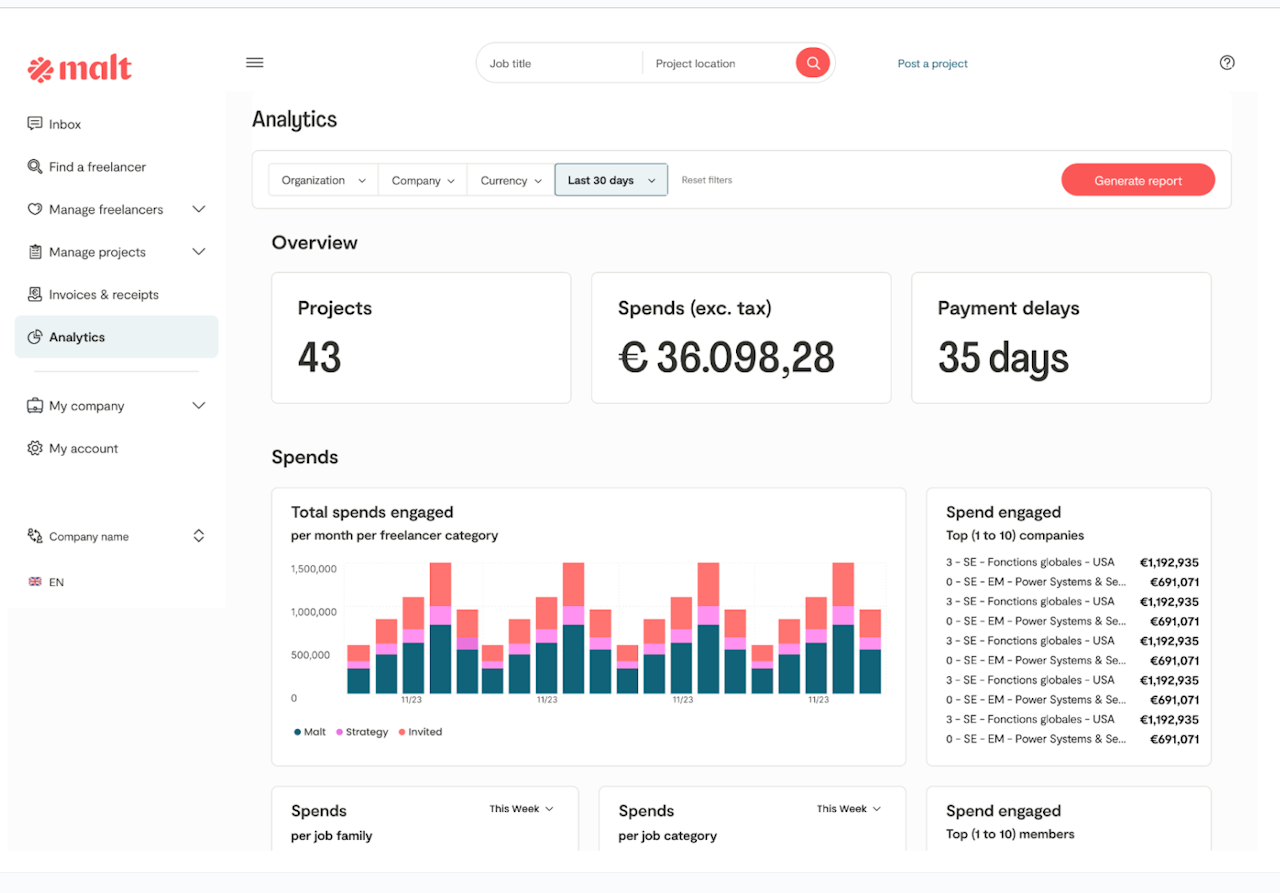This screenshot has width=1280, height=893.
Task: Click the red search magnifier button
Action: click(813, 63)
